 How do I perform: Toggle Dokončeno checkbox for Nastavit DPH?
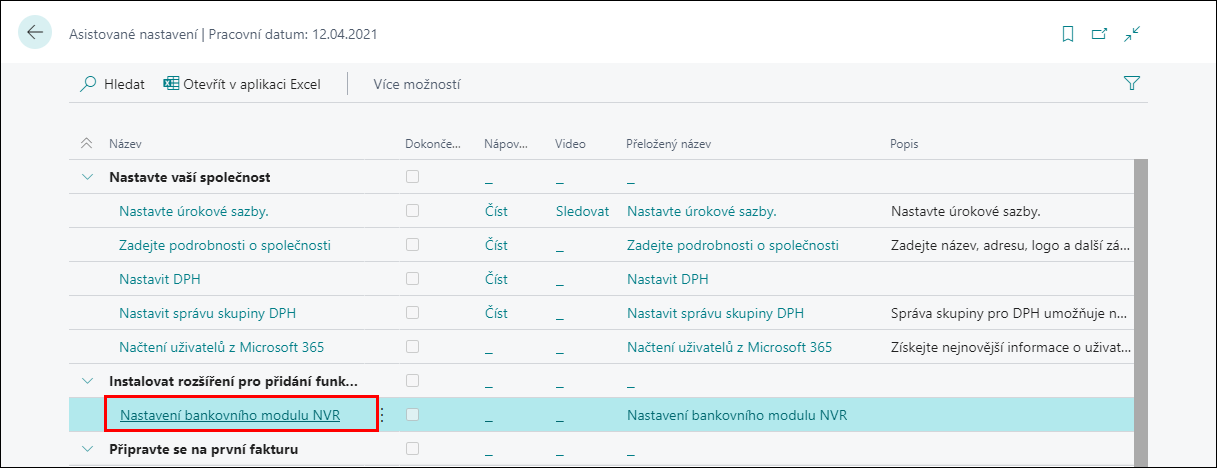pos(412,279)
